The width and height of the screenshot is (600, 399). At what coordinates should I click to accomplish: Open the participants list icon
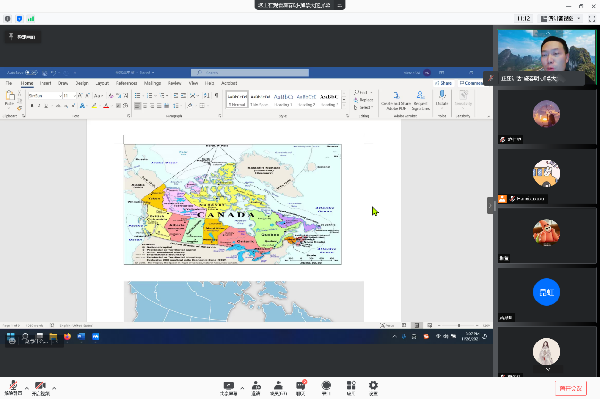(x=279, y=388)
